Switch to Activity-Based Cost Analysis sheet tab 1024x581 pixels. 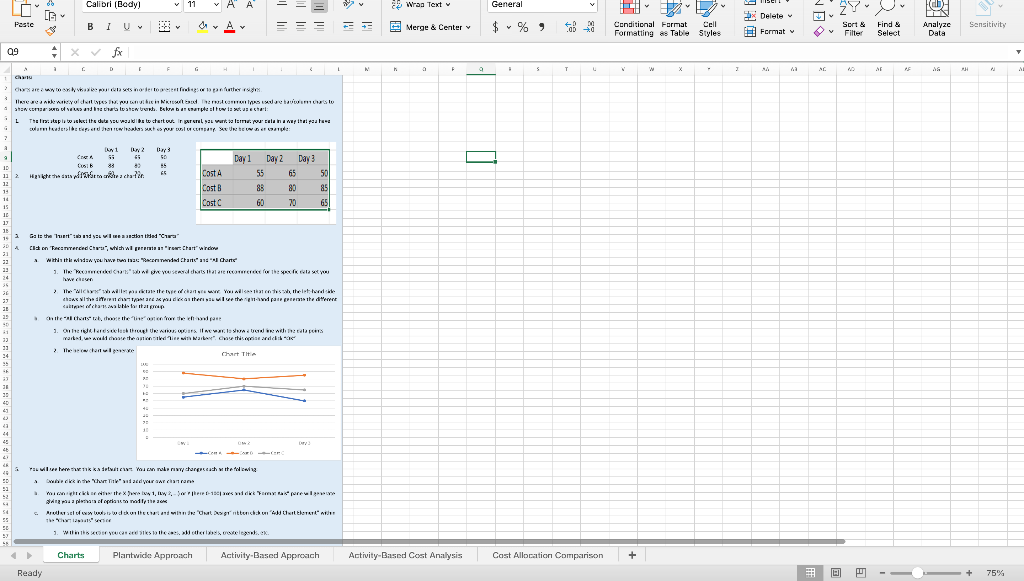(x=405, y=556)
